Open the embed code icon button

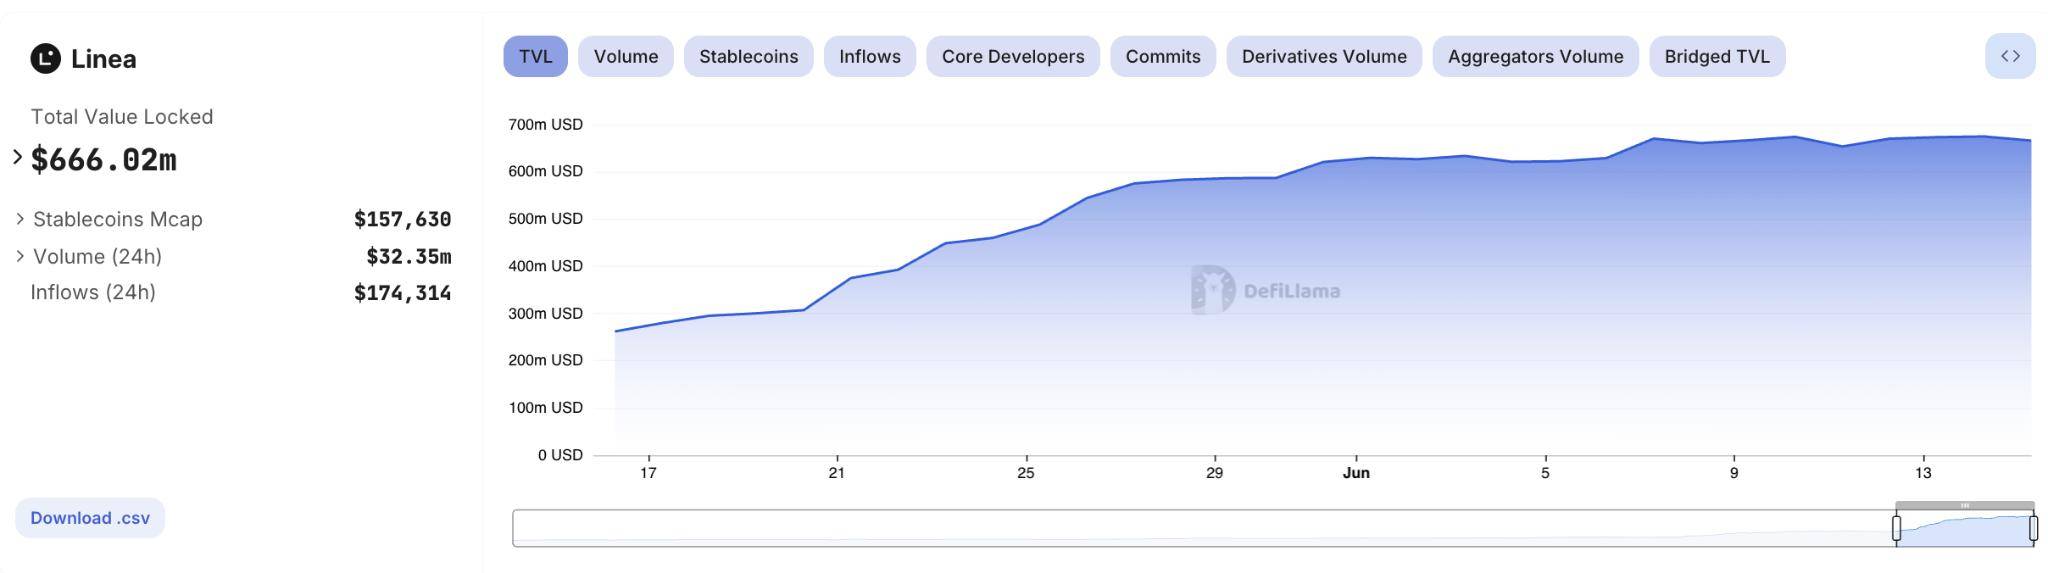click(2010, 56)
